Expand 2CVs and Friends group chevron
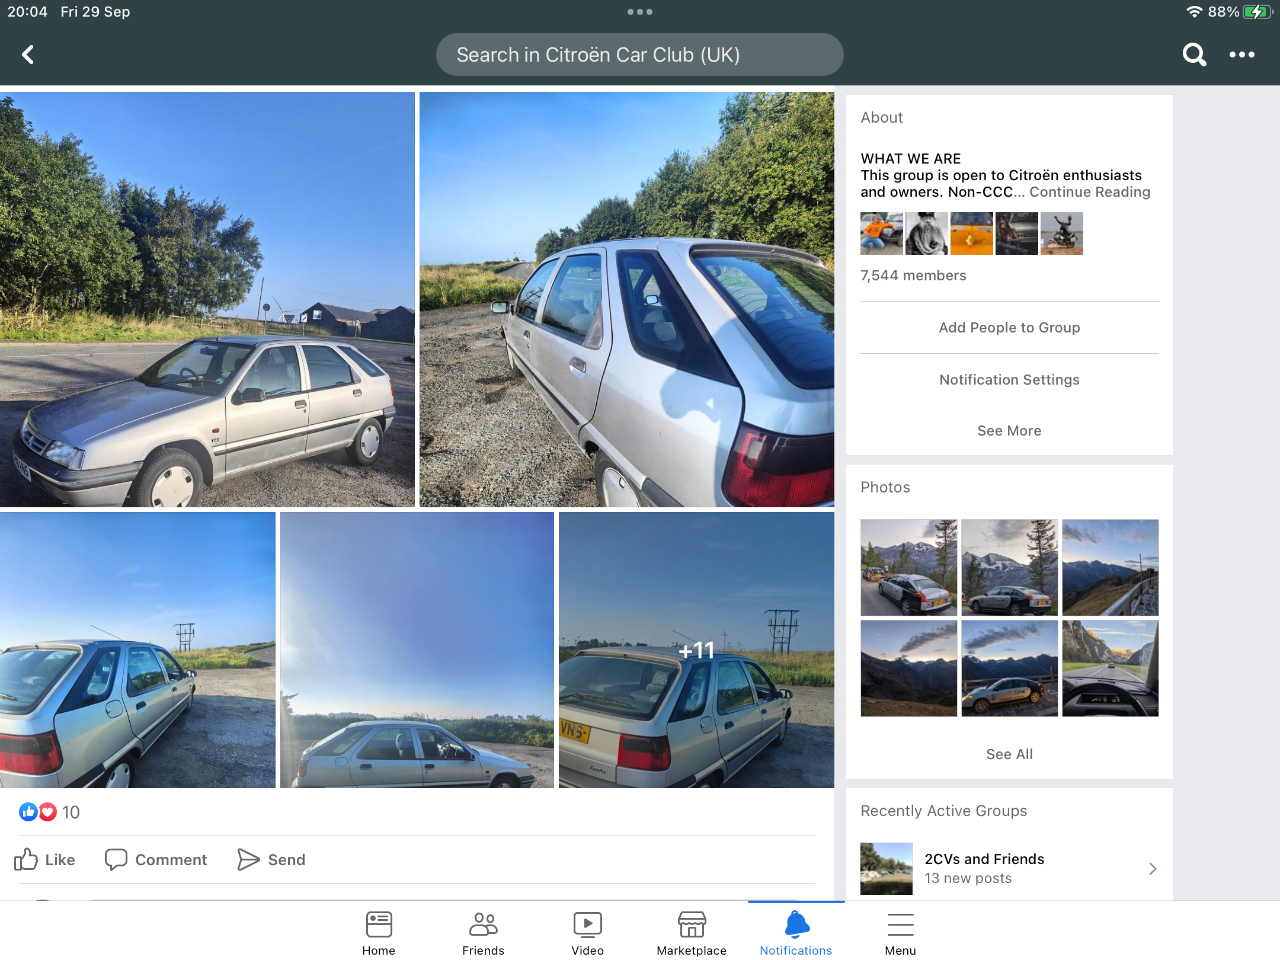 pyautogui.click(x=1153, y=868)
